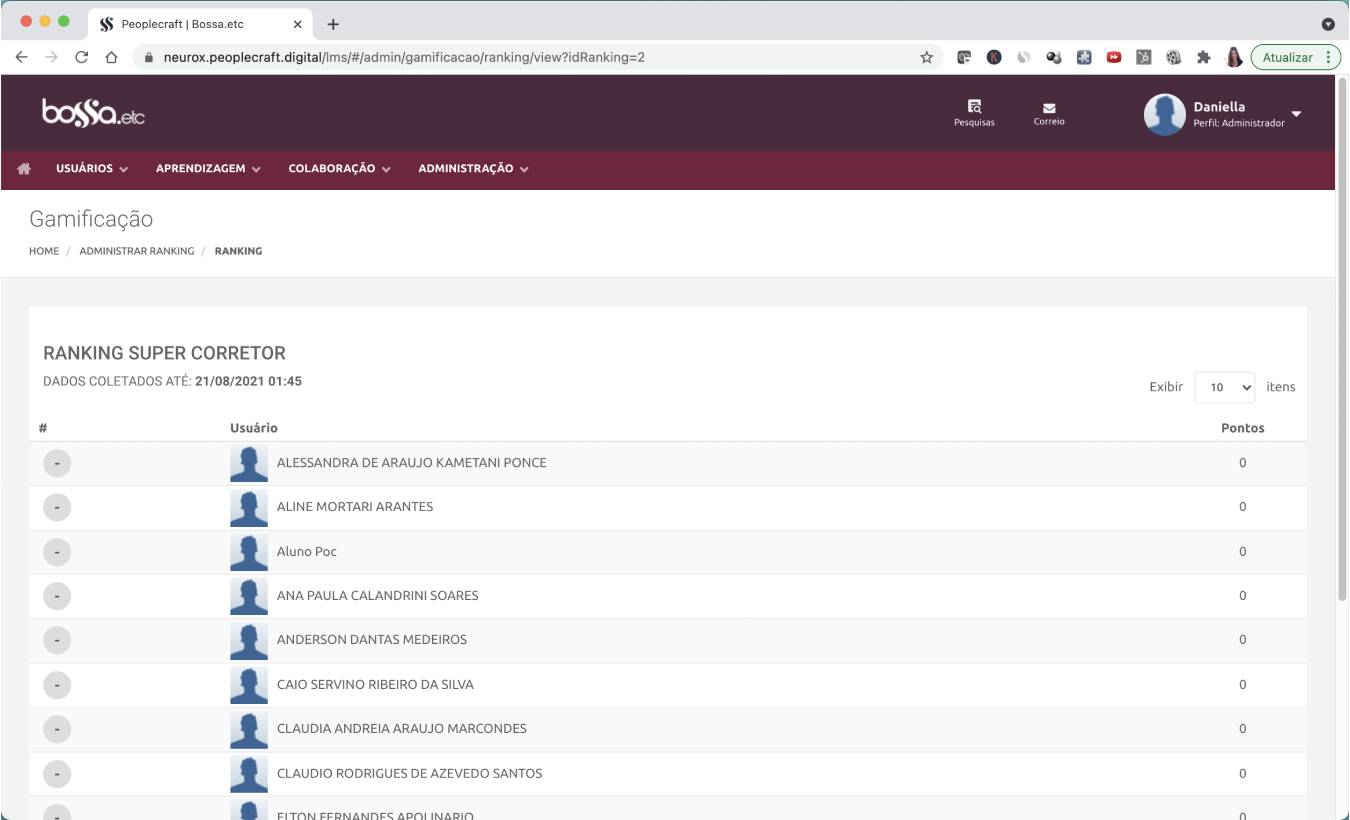The width and height of the screenshot is (1350, 820).
Task: Open the Administração menu
Action: [473, 169]
